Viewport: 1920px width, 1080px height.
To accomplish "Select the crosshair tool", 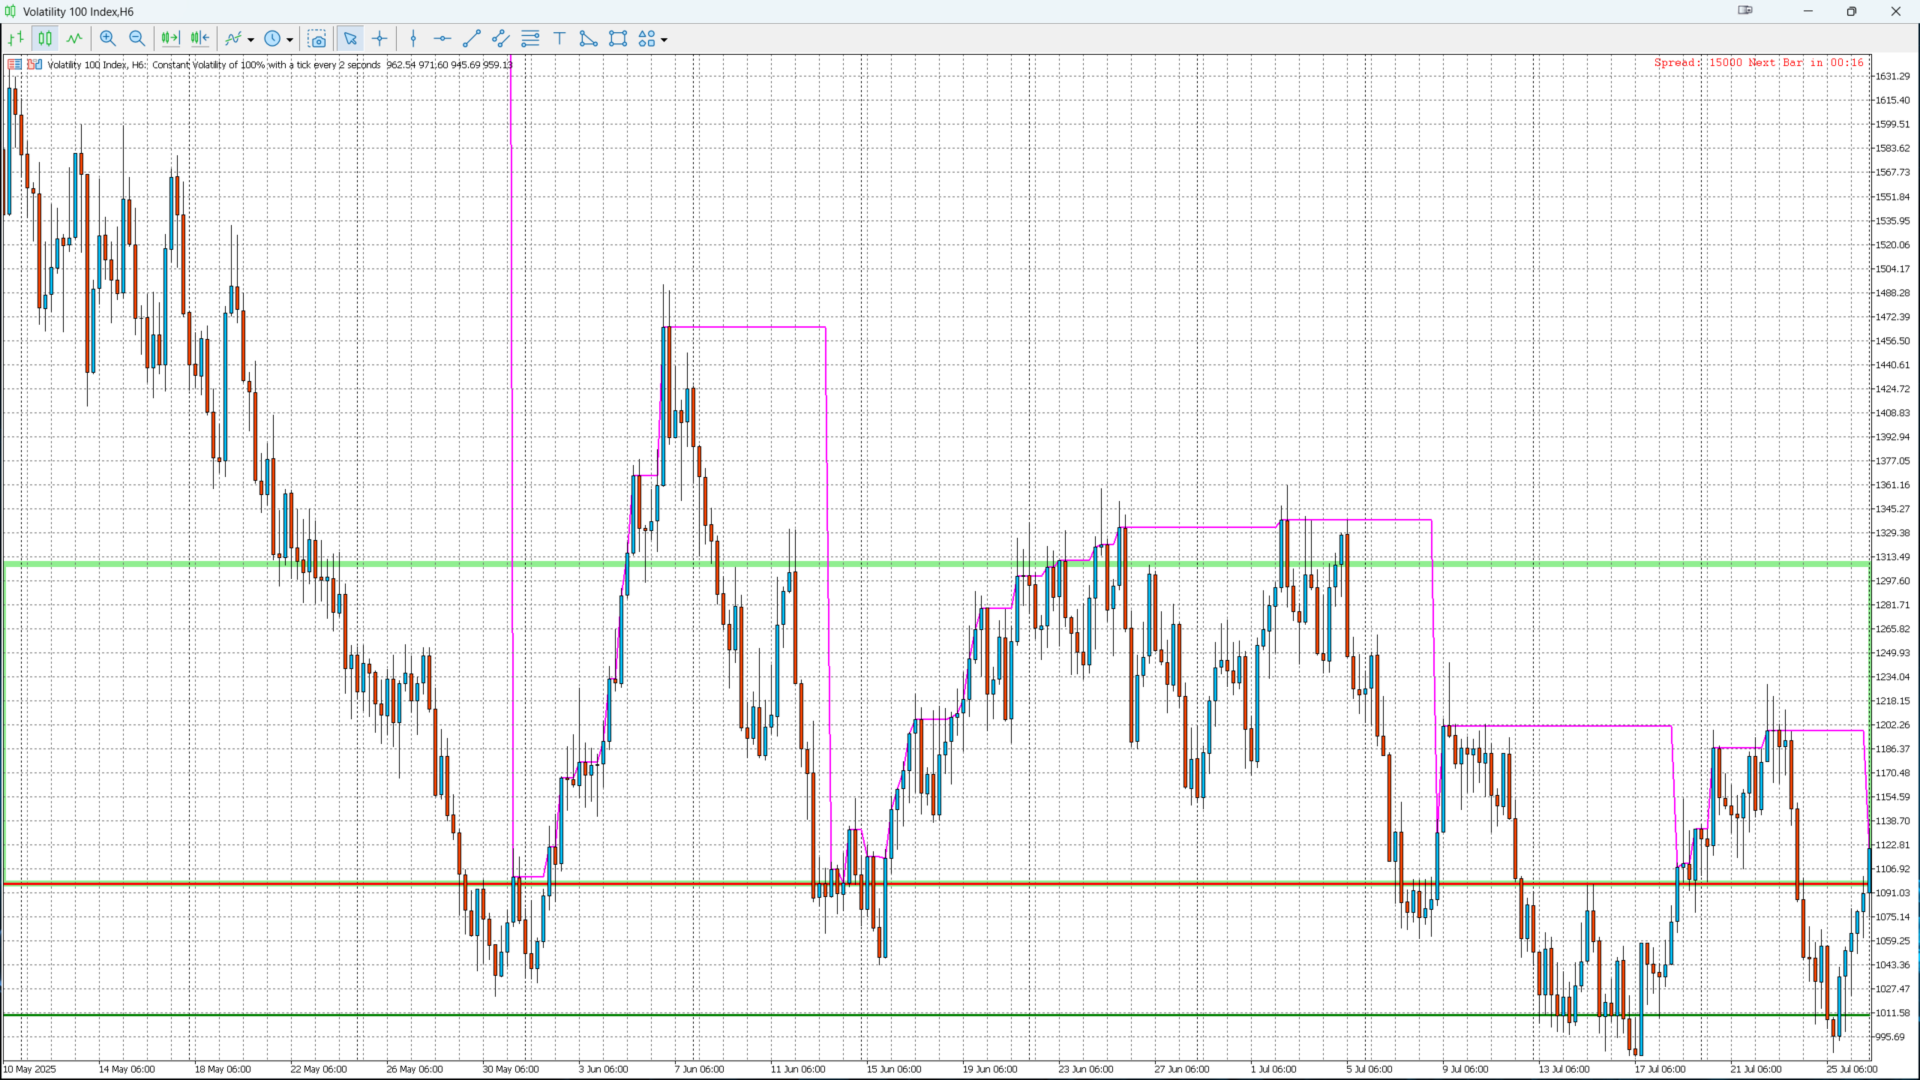I will coord(380,39).
